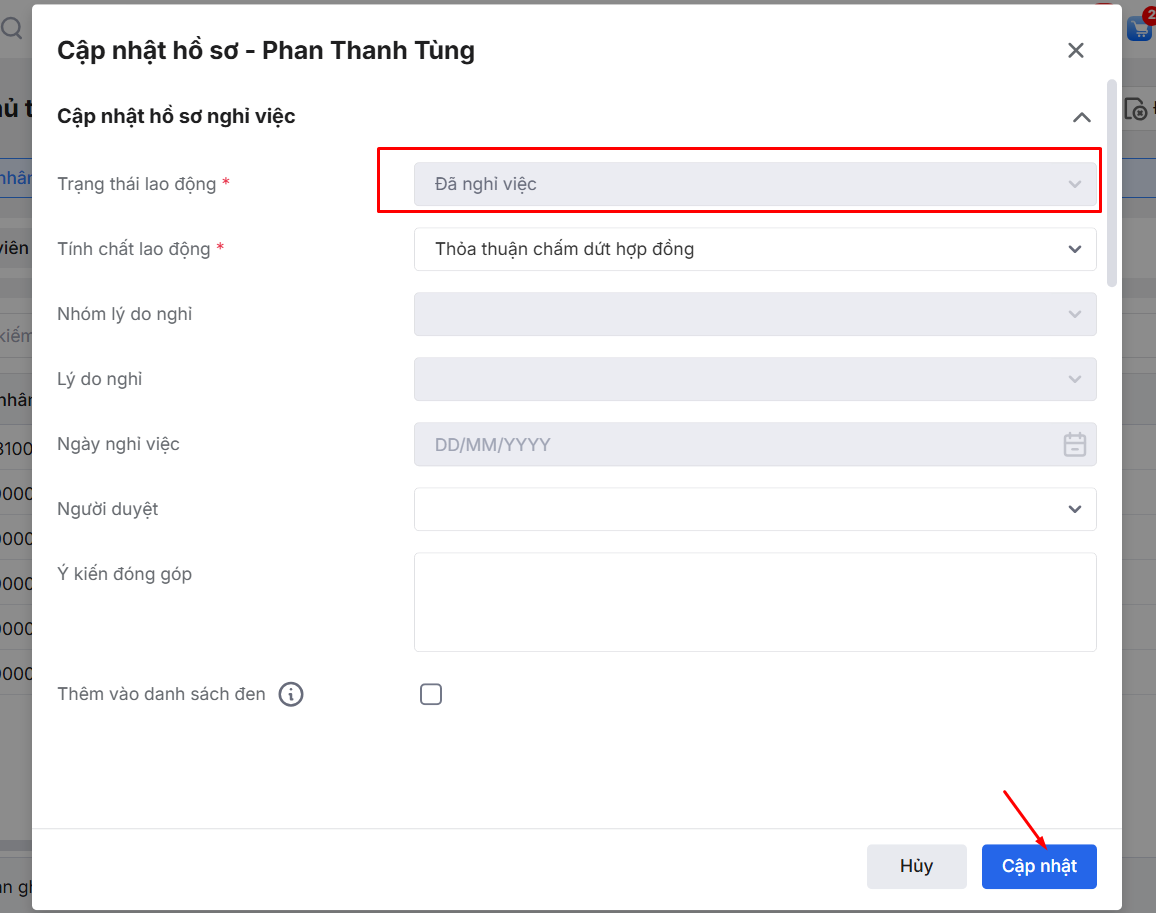This screenshot has width=1156, height=913.
Task: Click the blacklist info icon
Action: point(291,694)
